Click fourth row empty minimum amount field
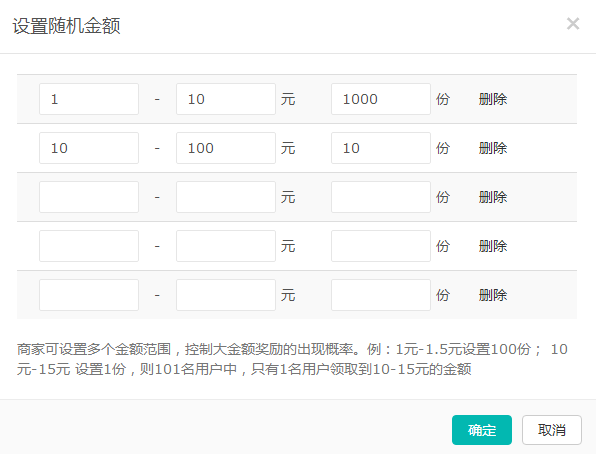The image size is (596, 454). [89, 246]
